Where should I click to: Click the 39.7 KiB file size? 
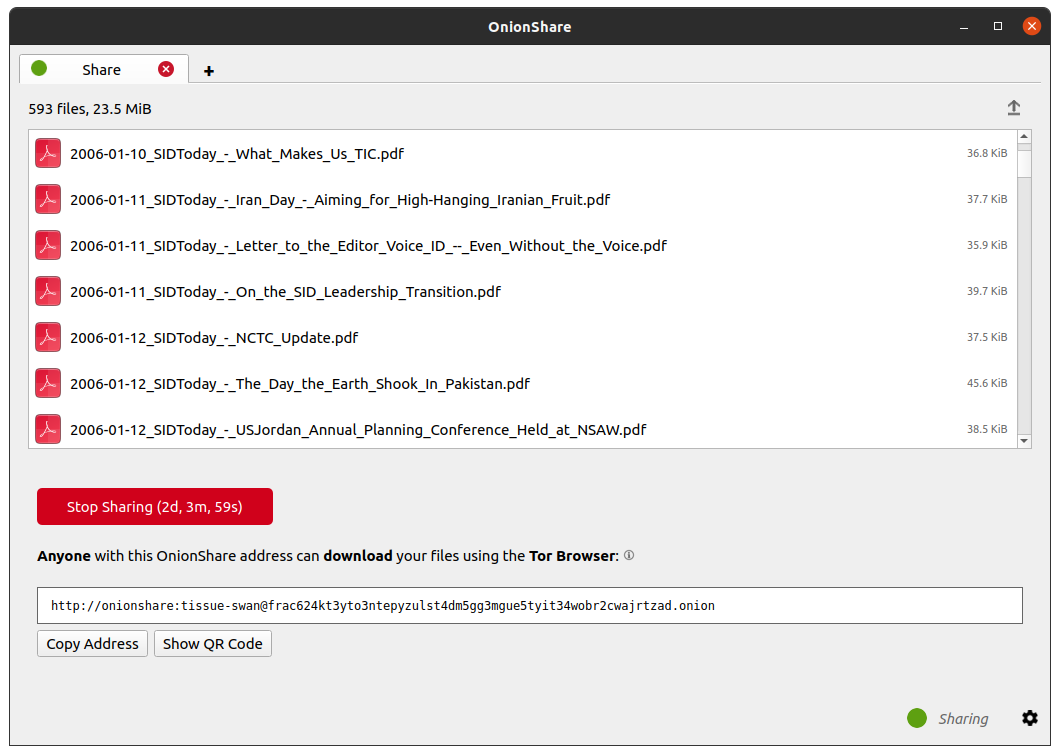coord(986,291)
